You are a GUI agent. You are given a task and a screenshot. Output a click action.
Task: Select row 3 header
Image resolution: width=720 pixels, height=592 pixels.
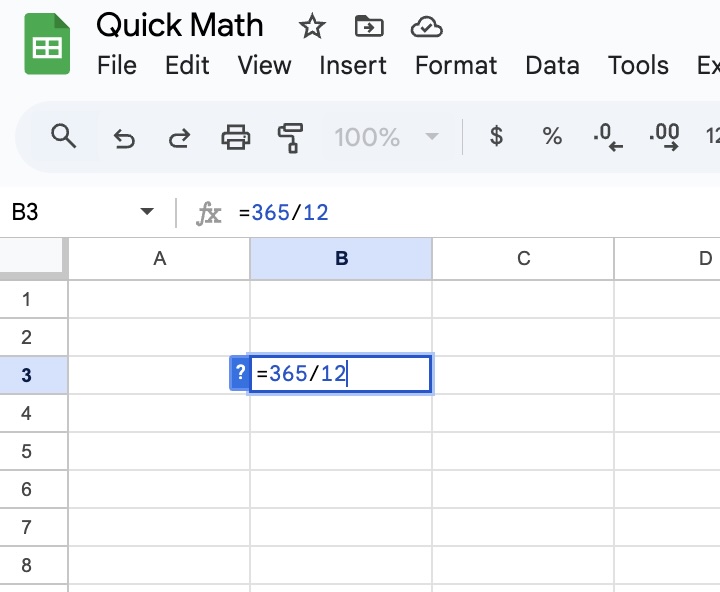click(34, 375)
